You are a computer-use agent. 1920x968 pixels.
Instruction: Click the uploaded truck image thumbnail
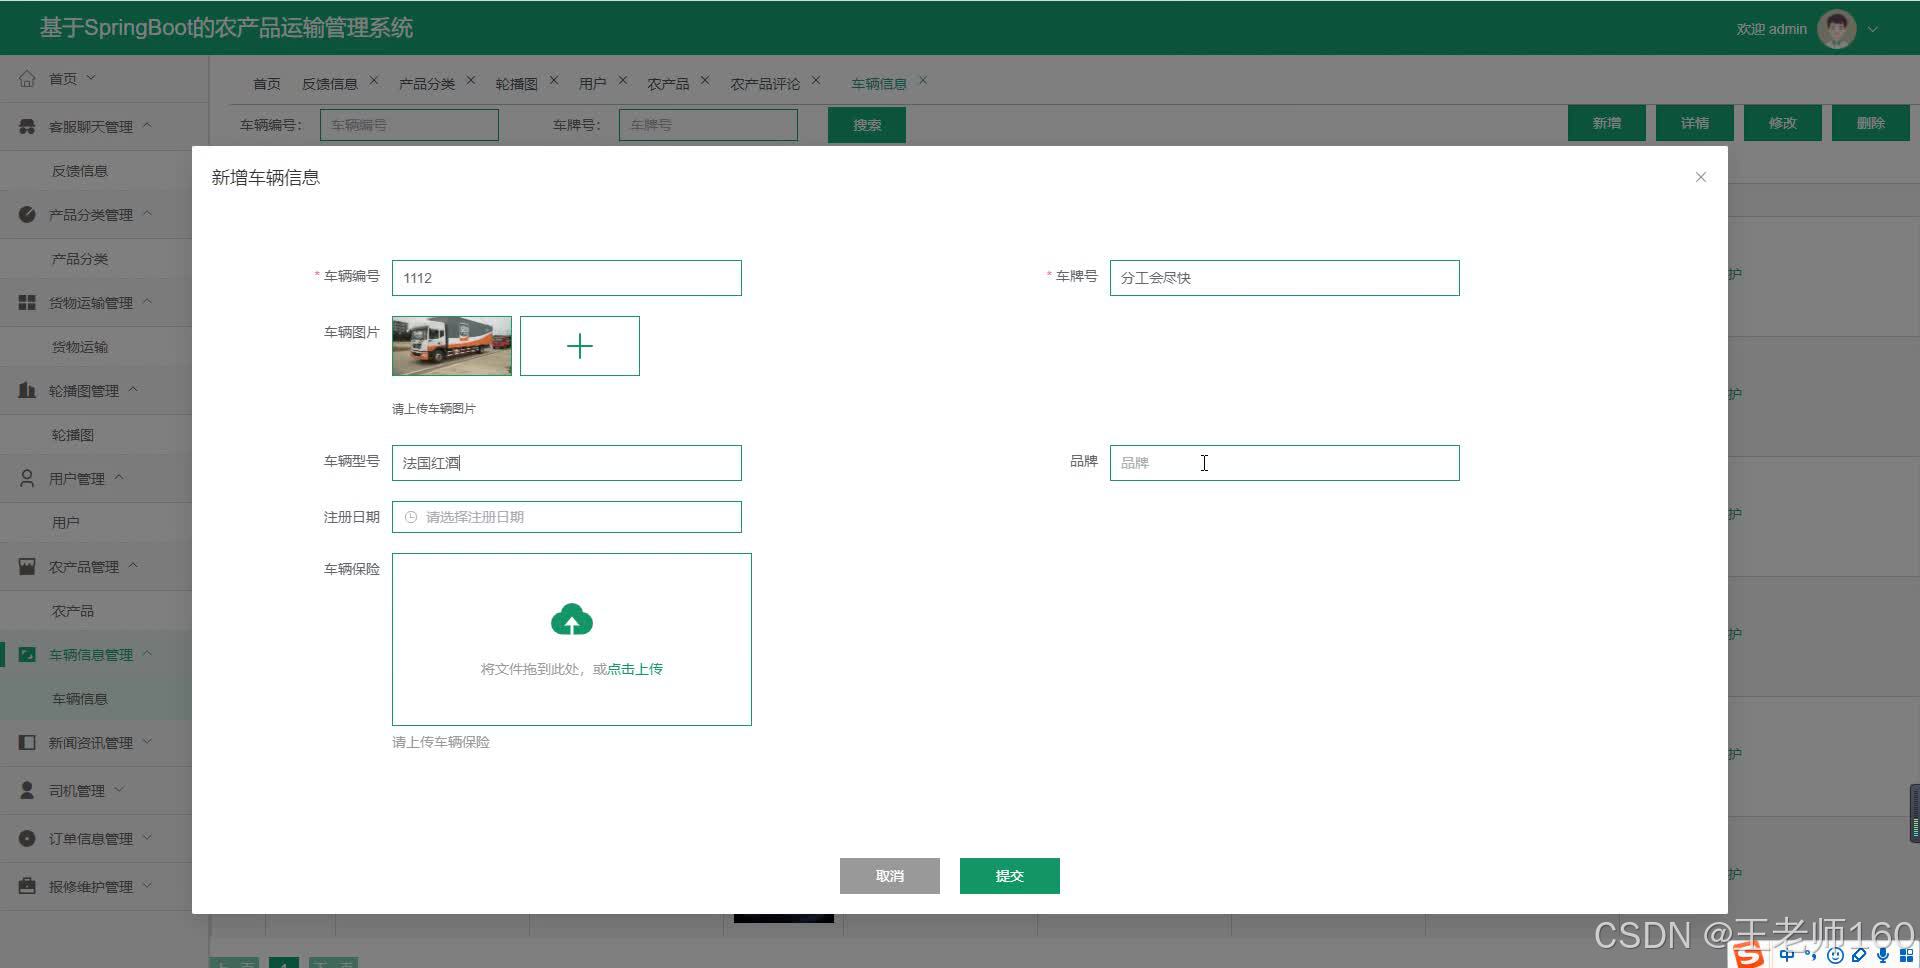click(452, 346)
